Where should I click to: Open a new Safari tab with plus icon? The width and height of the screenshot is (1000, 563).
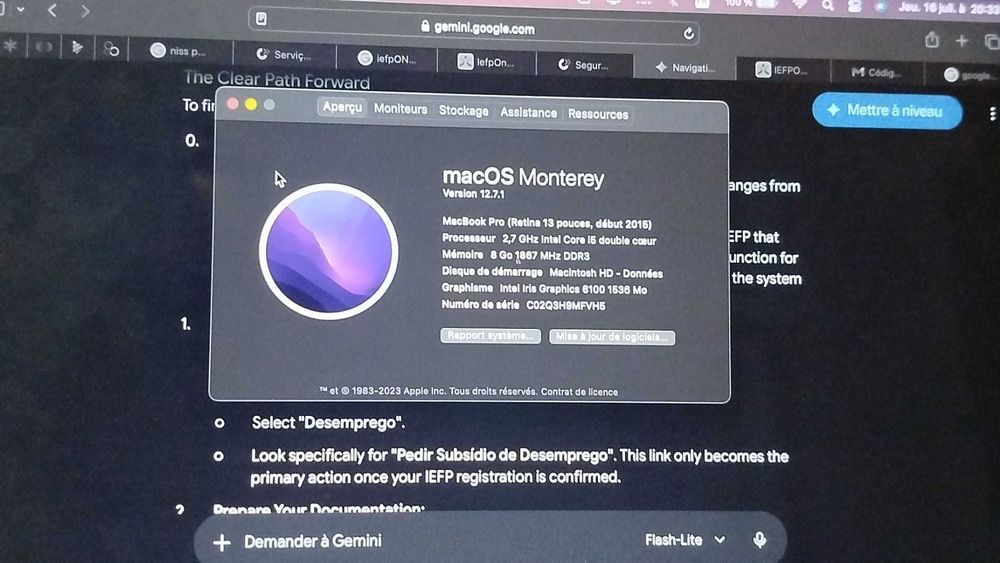click(962, 41)
